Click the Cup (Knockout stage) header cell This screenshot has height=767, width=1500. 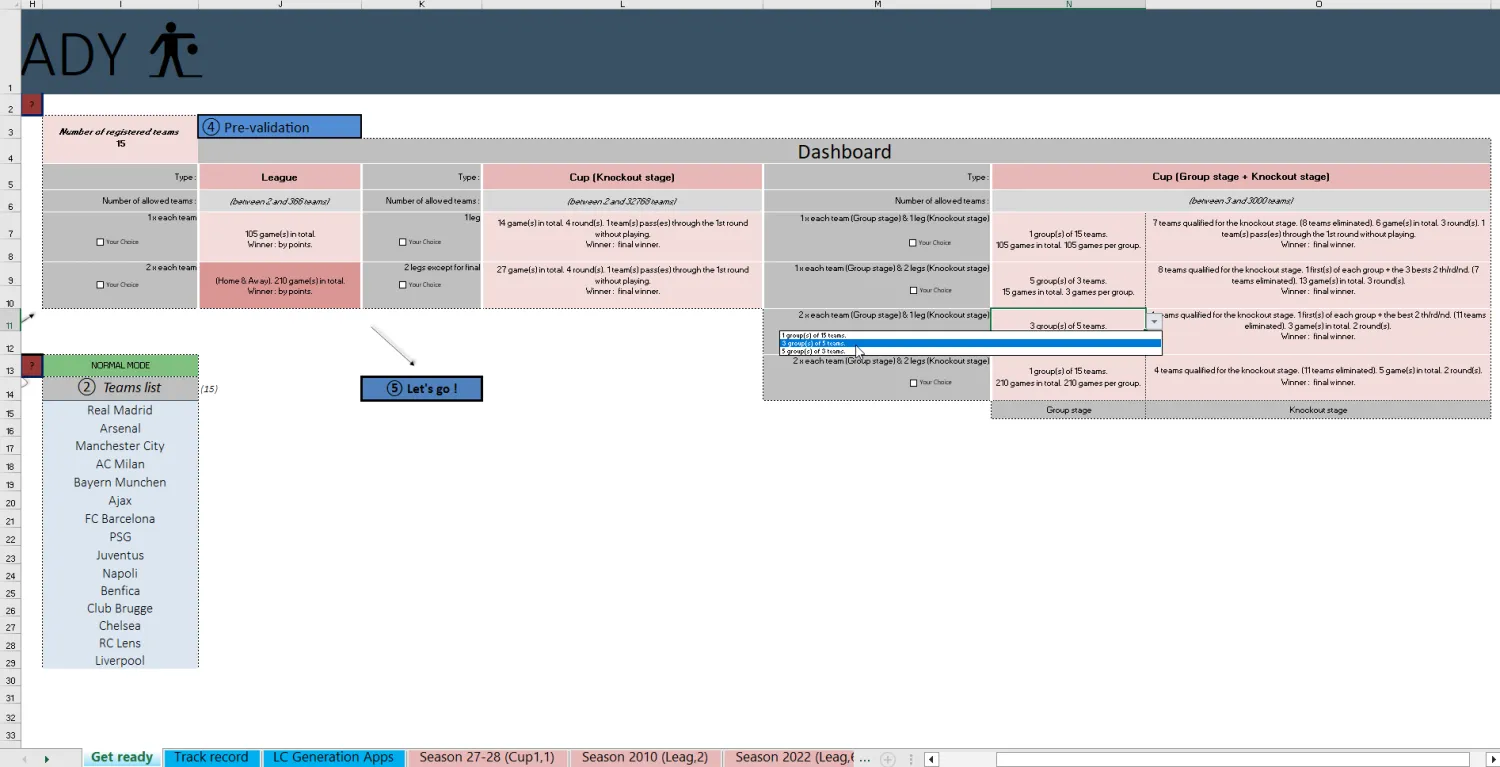[x=622, y=176]
